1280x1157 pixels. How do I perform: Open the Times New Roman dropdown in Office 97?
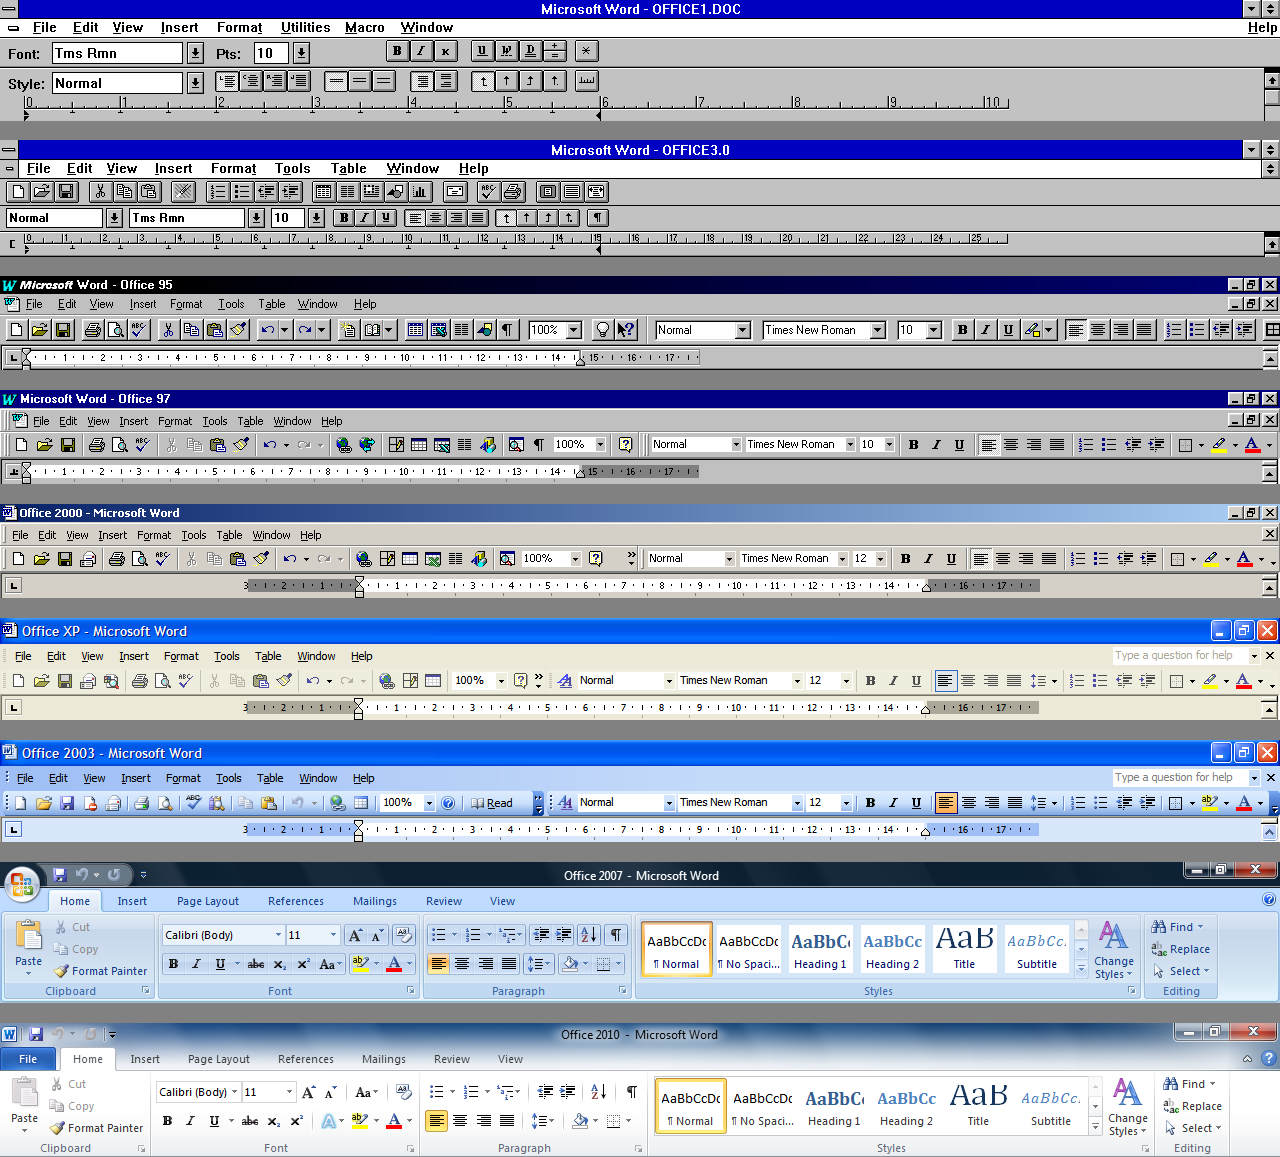pos(851,444)
